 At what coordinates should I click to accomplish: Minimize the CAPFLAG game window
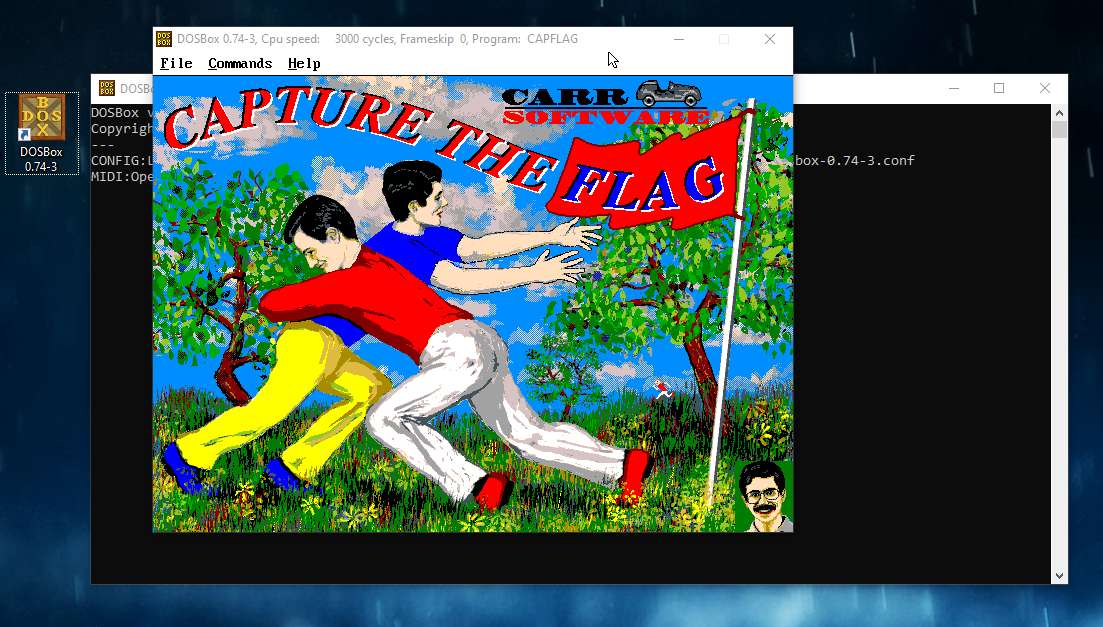coord(679,39)
